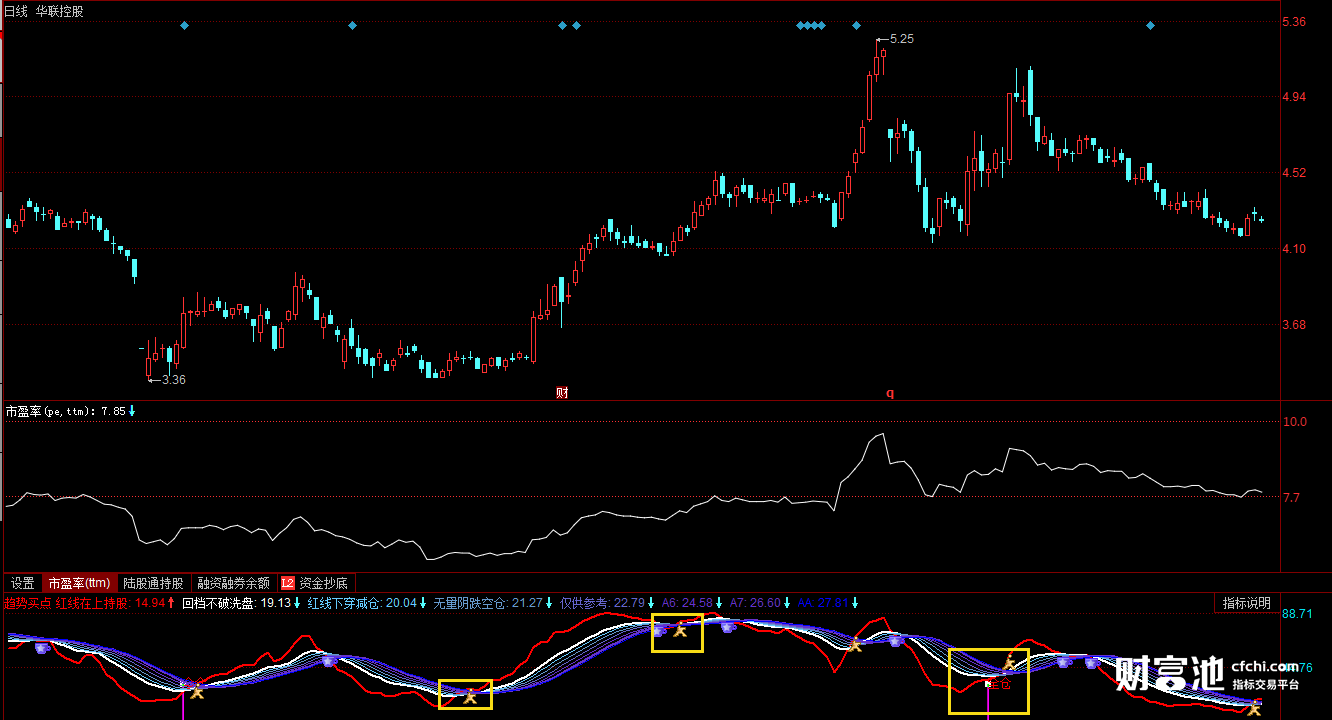1332x720 pixels.
Task: Switch to the 陆股通持股 tab
Action: pyautogui.click(x=154, y=583)
